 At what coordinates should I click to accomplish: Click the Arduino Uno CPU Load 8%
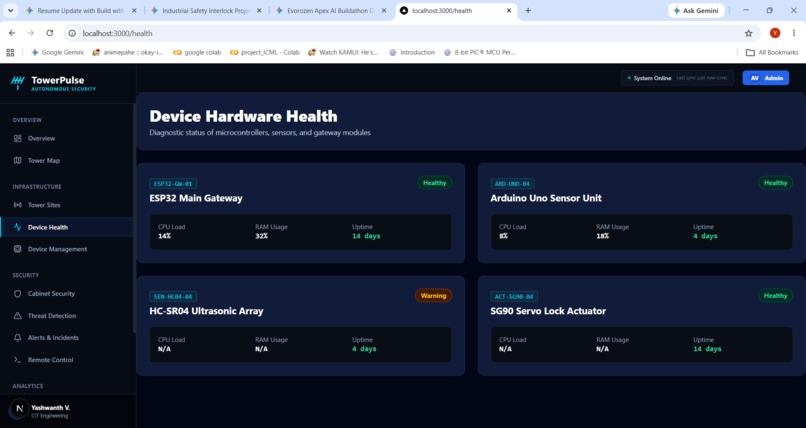(x=503, y=236)
